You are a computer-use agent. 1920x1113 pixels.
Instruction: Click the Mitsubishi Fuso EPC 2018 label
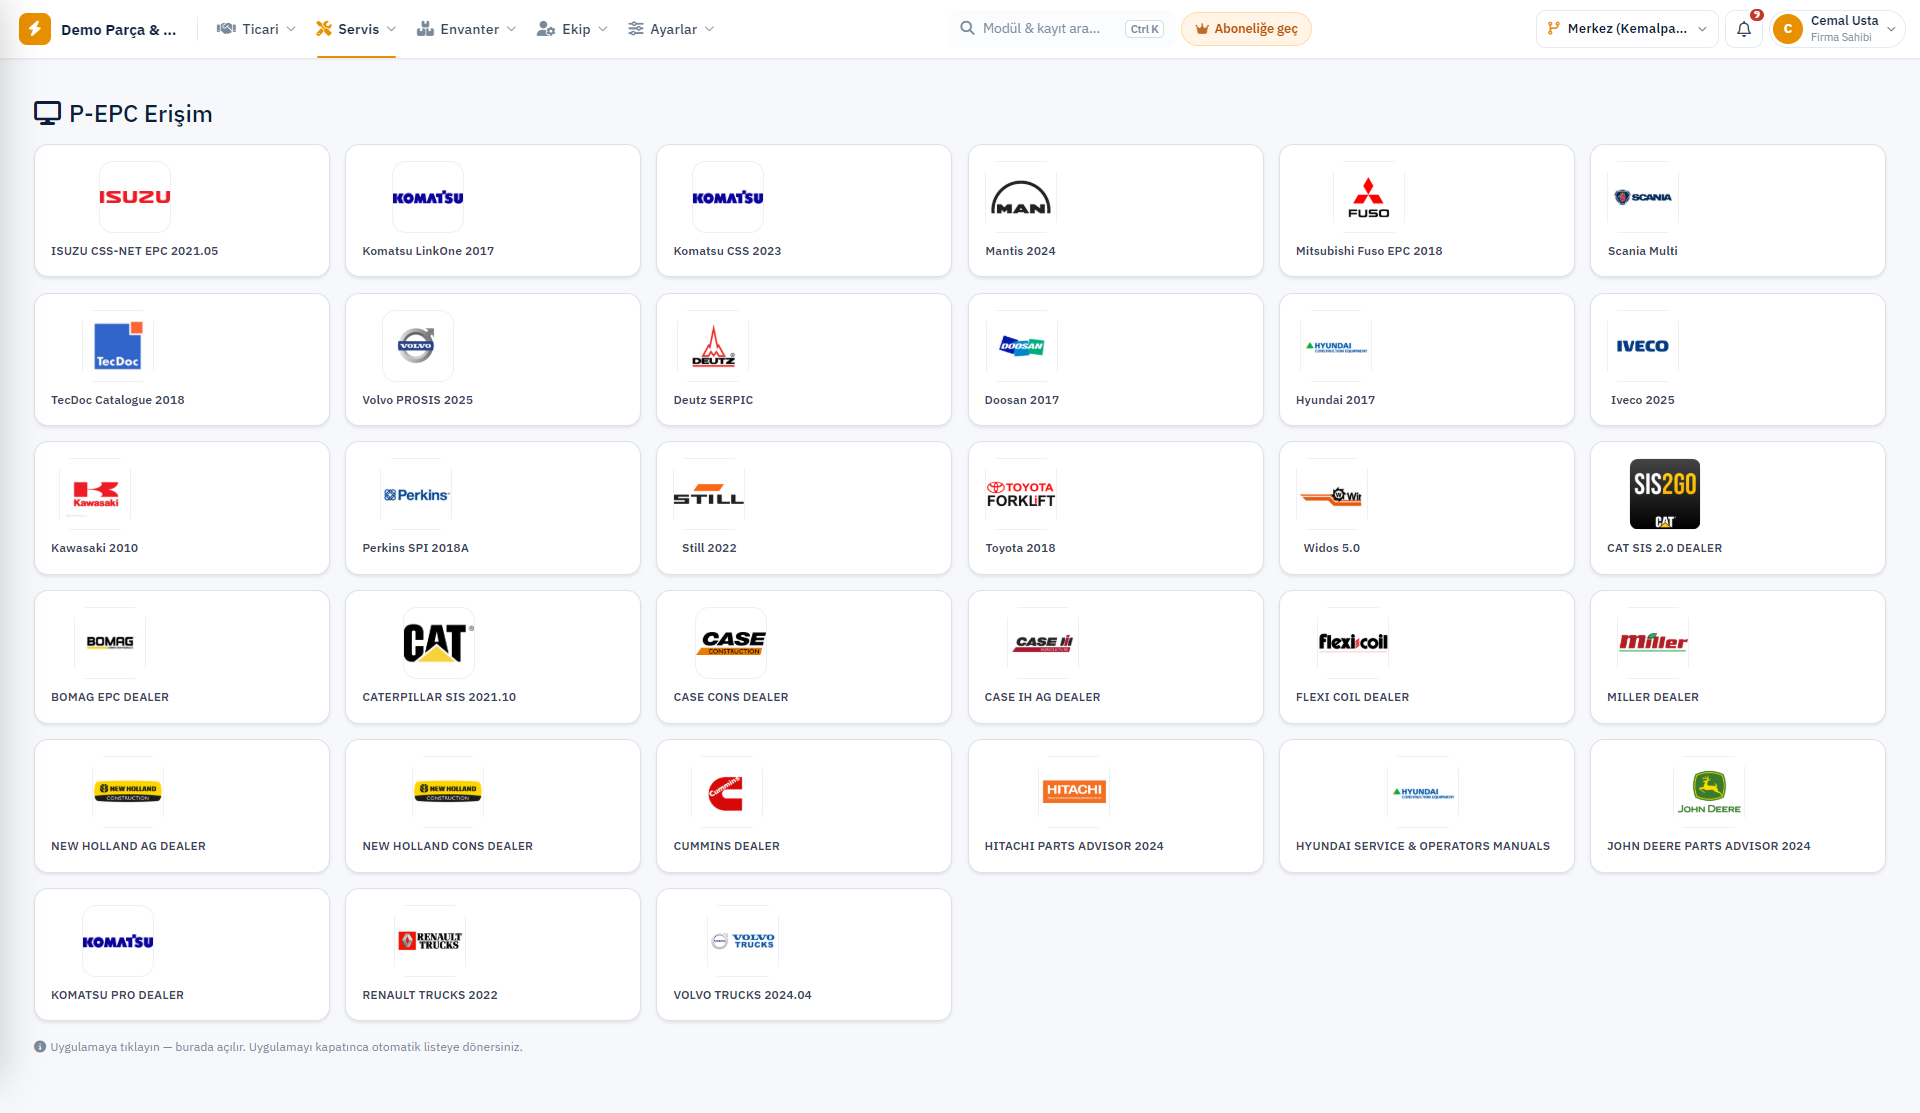(x=1369, y=251)
